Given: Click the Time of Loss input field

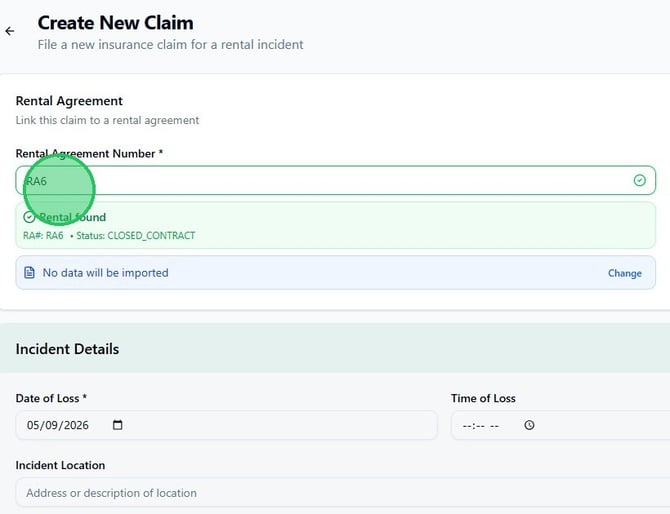Looking at the screenshot, I should point(560,425).
